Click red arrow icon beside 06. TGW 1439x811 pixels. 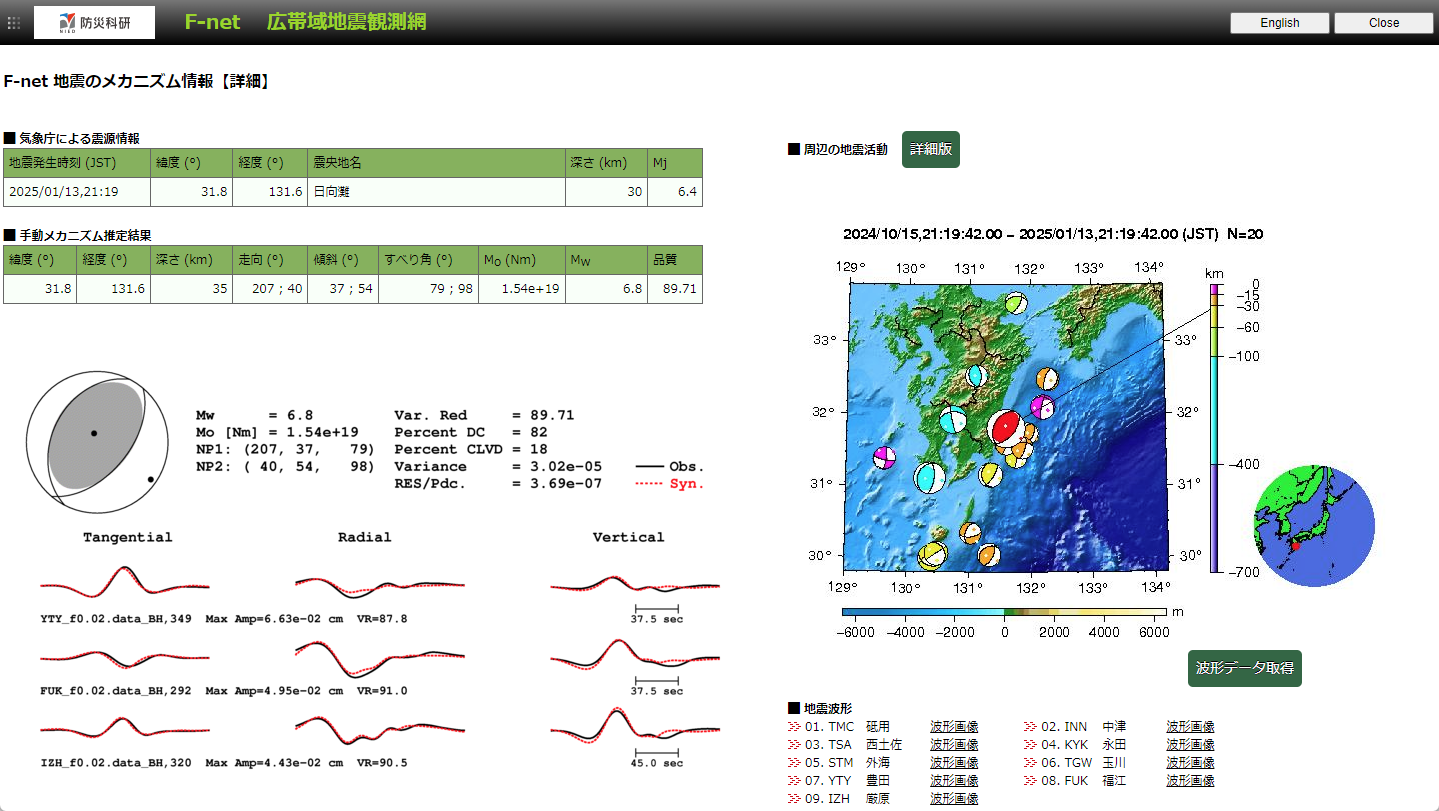coord(1031,763)
